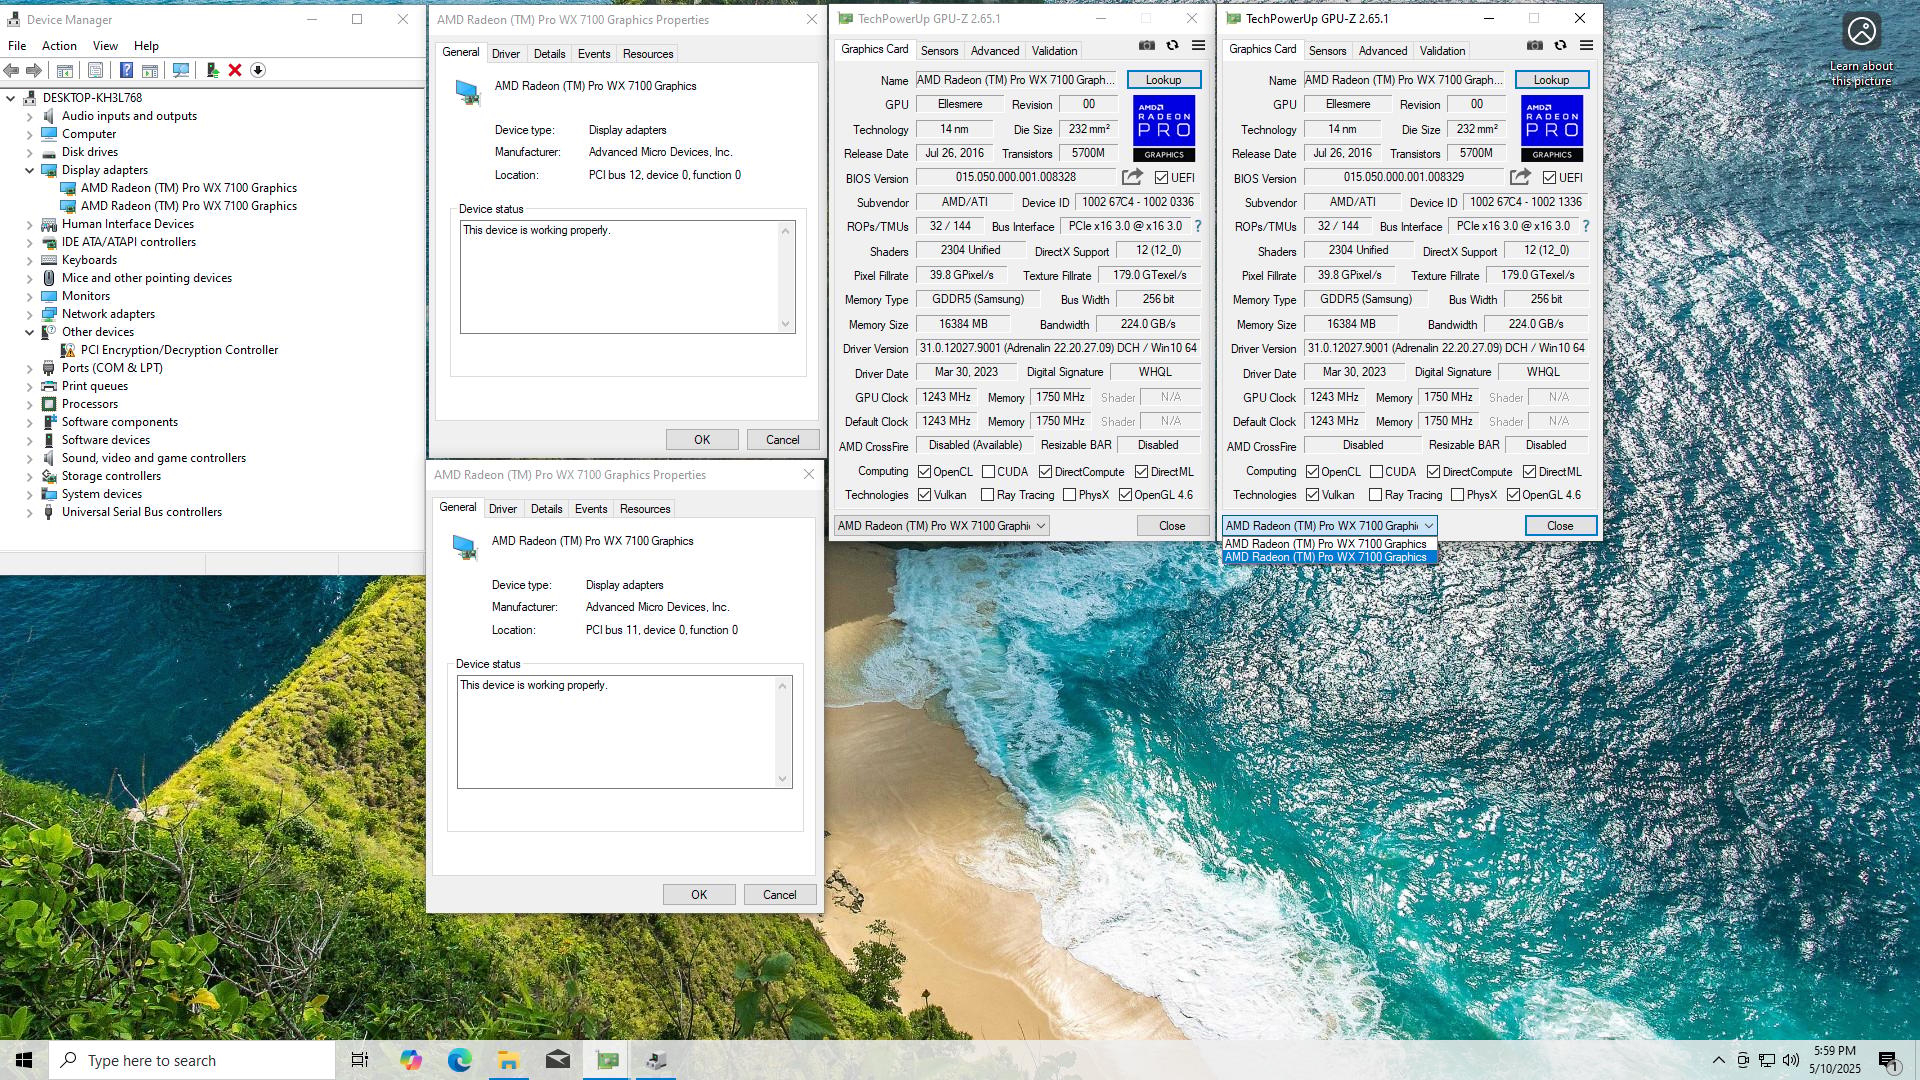The image size is (1920, 1080).
Task: Open the Windows Start menu
Action: pos(24,1060)
